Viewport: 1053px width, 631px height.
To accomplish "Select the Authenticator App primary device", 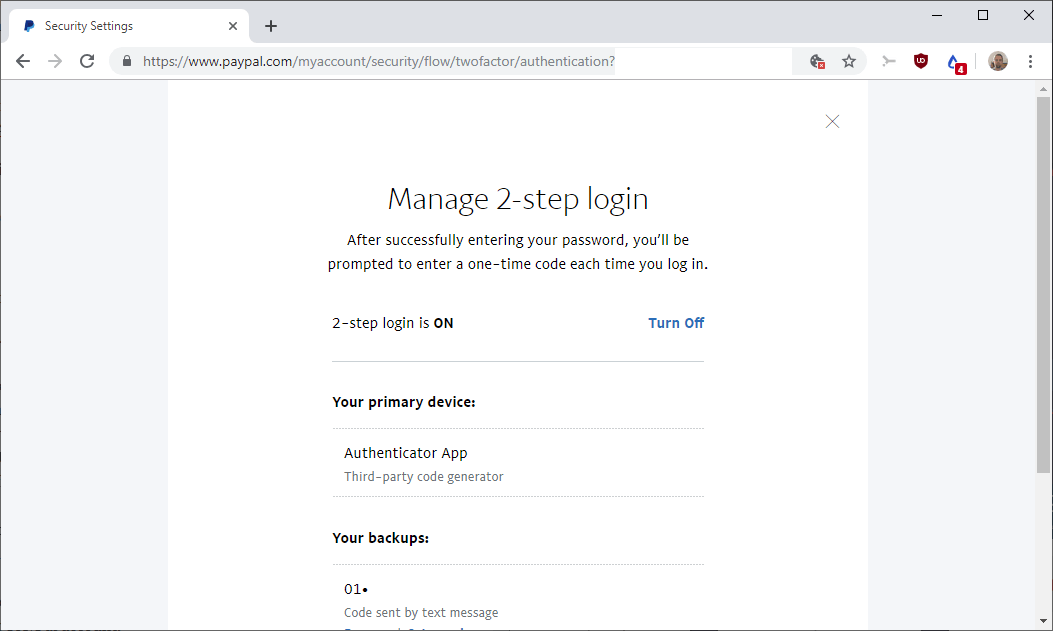I will [518, 463].
